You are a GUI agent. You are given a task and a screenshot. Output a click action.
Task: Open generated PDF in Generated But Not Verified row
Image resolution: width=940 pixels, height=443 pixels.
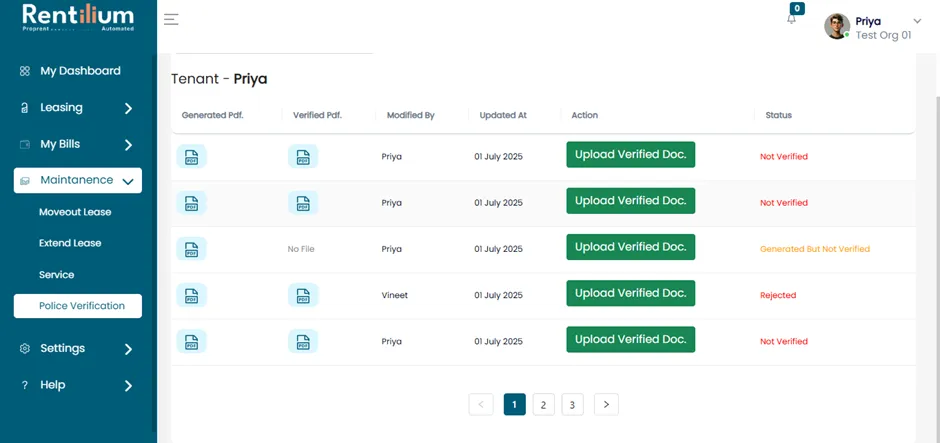coord(191,249)
